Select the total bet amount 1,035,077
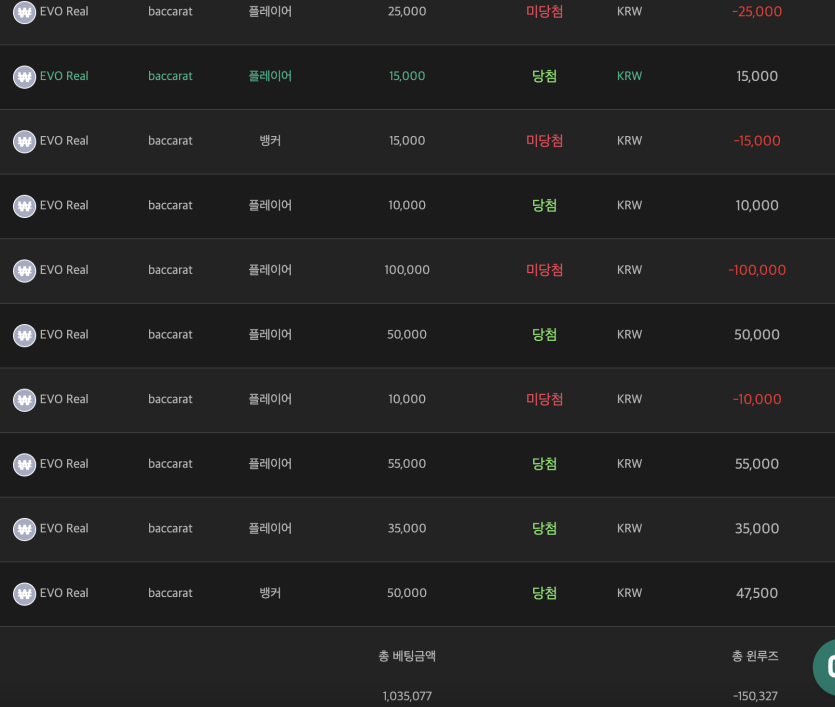 [407, 696]
